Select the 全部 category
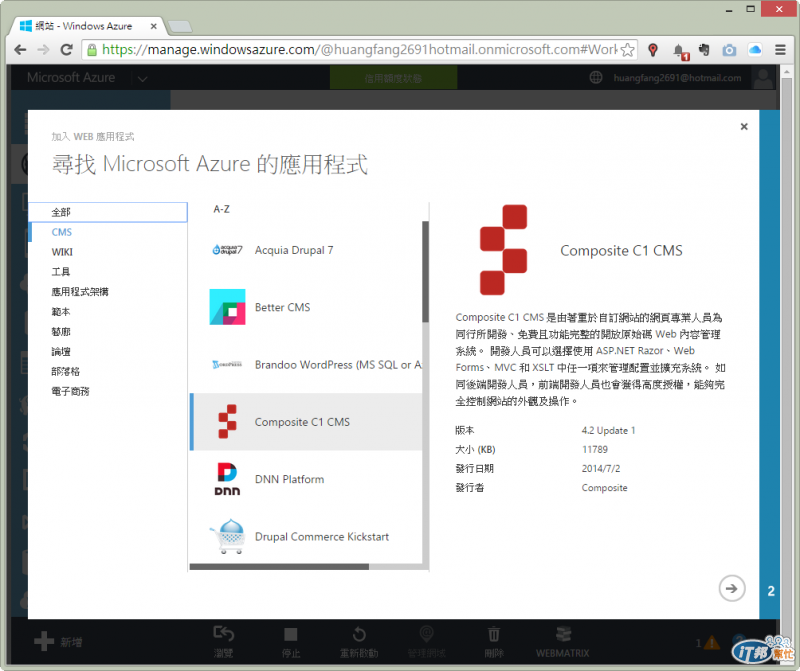Screen dimensions: 800x671 coord(108,212)
